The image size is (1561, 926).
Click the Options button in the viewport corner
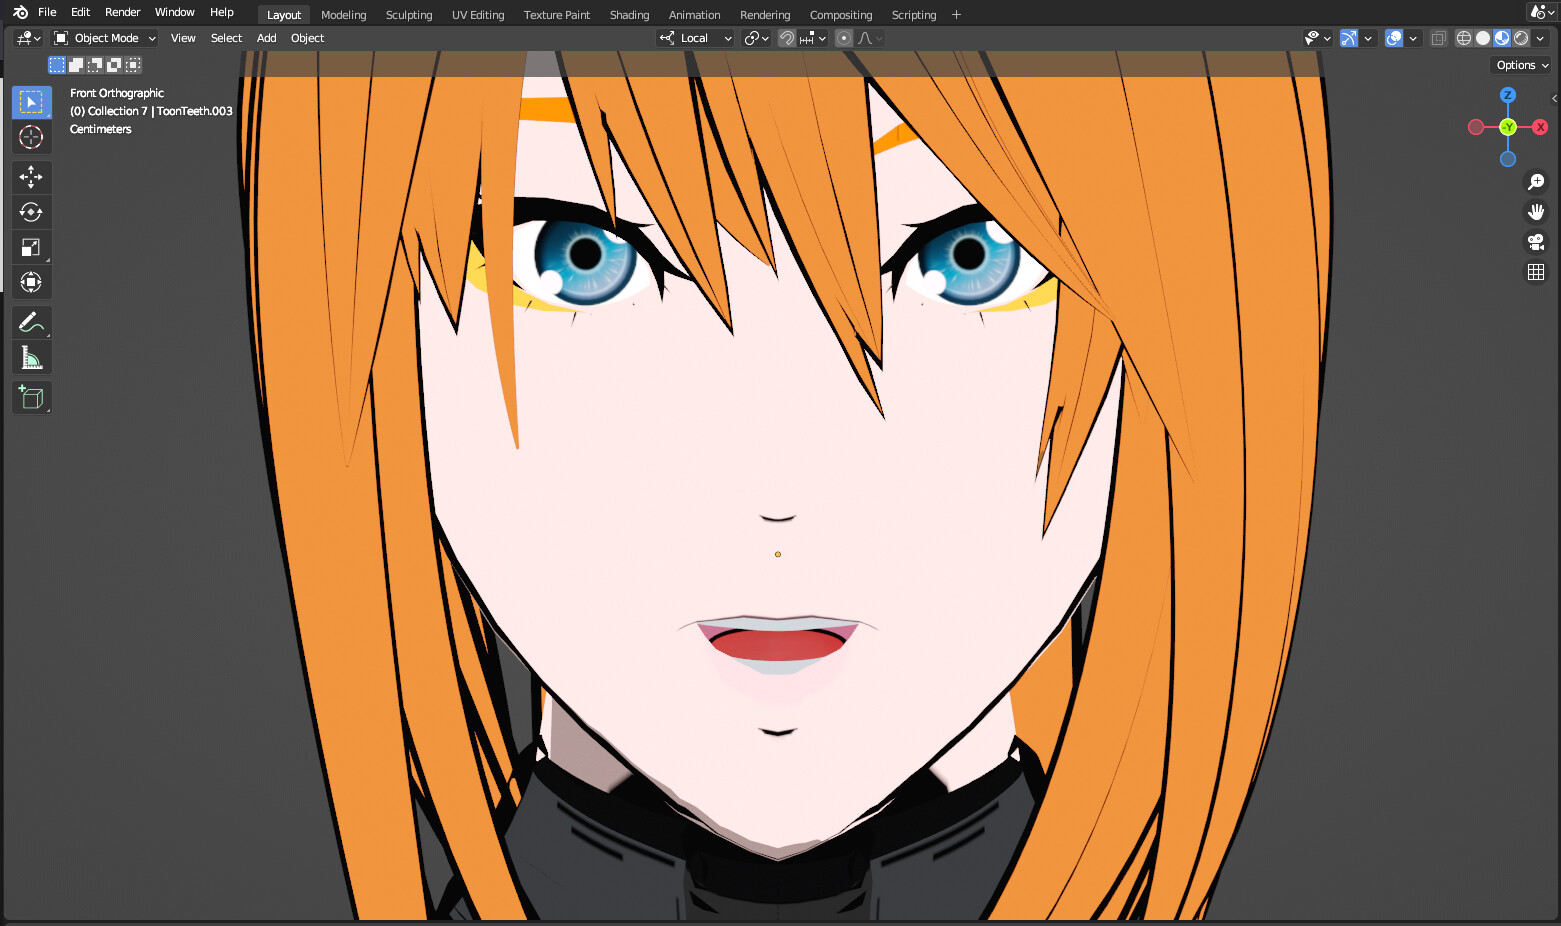1519,64
